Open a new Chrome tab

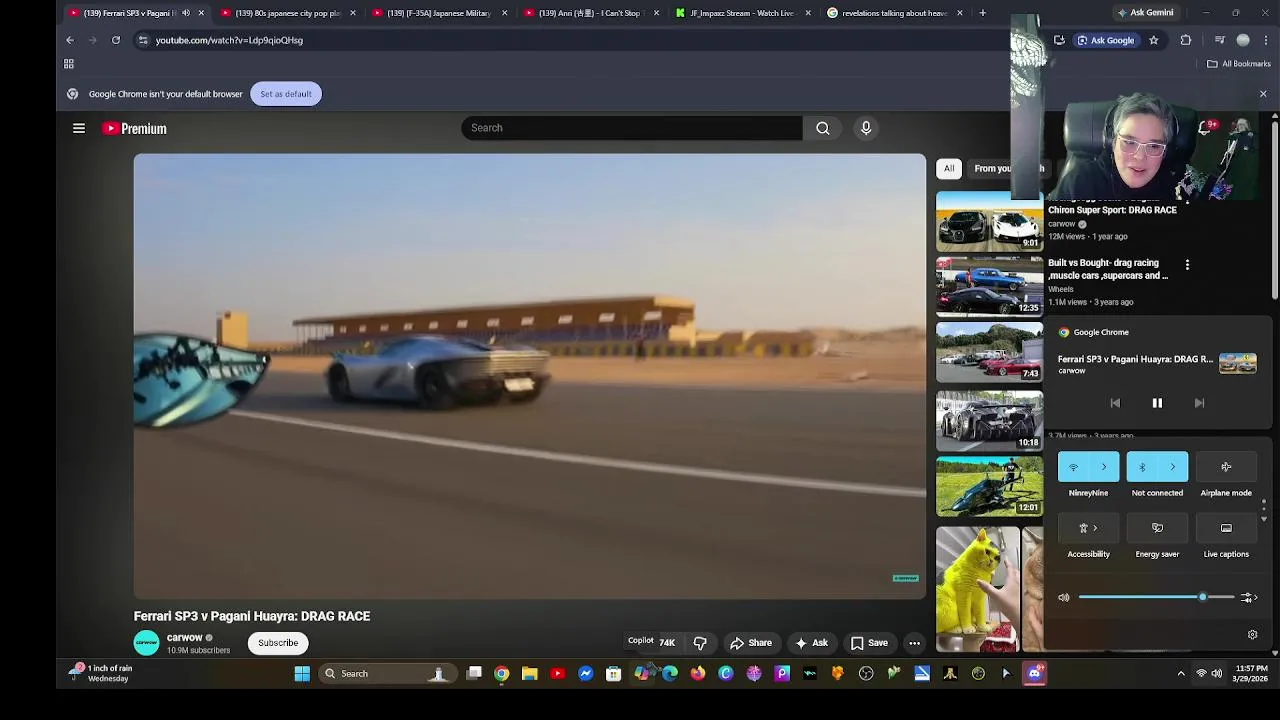click(x=983, y=13)
